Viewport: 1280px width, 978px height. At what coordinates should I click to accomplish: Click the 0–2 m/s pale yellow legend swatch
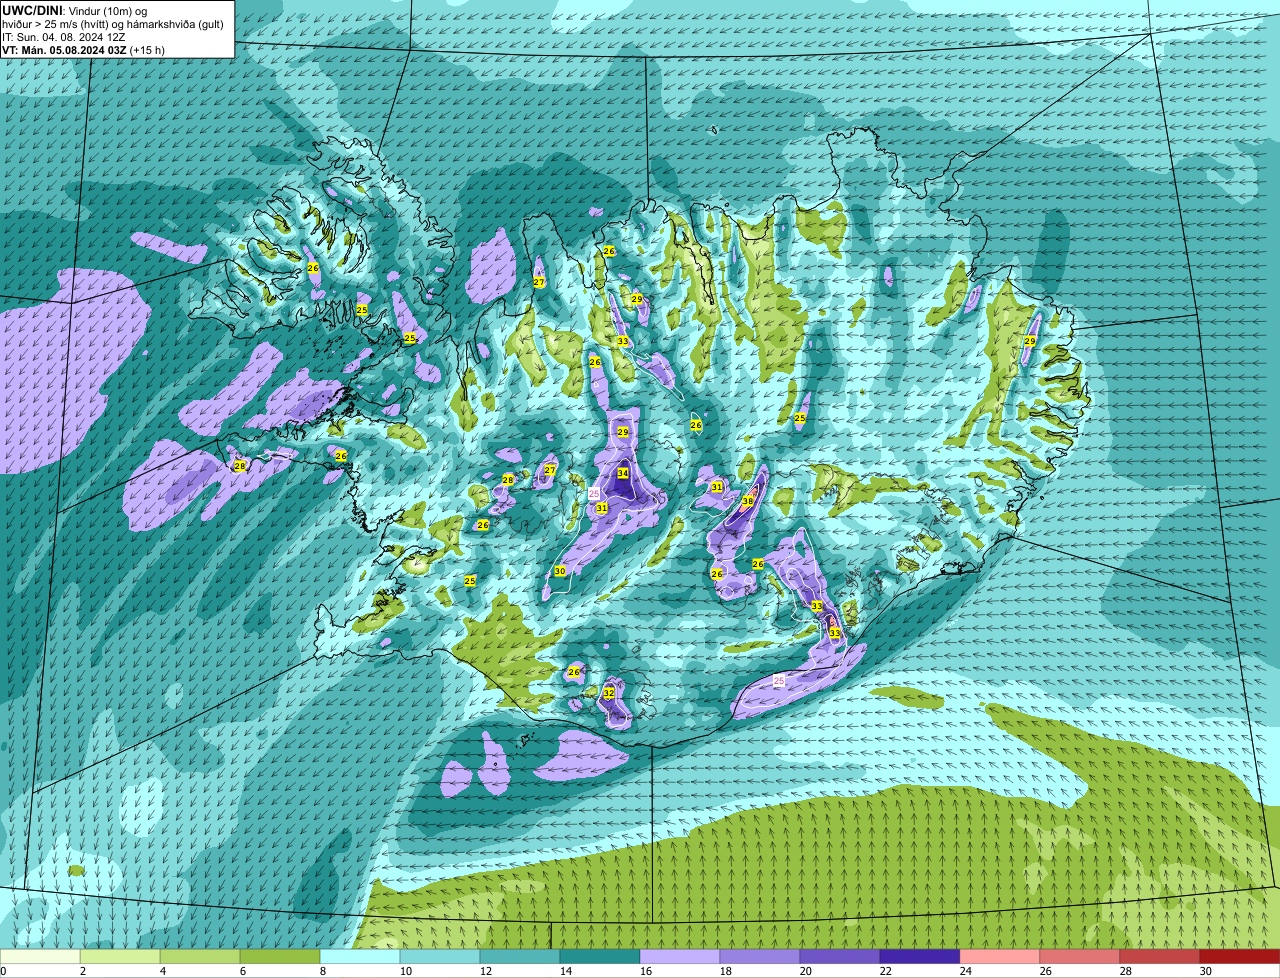[x=40, y=957]
